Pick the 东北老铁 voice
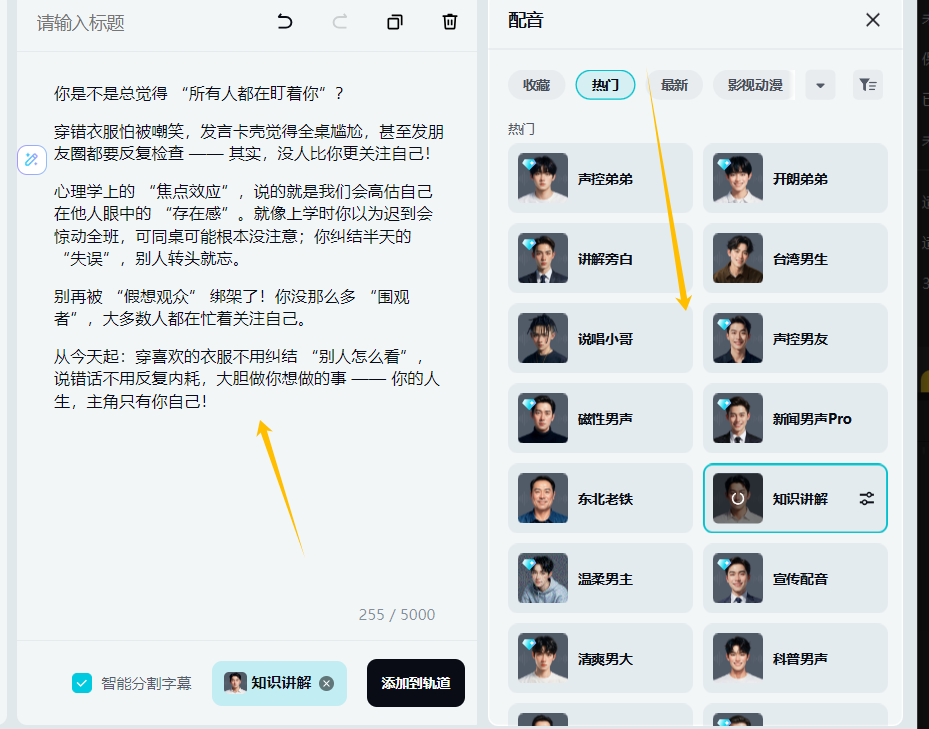Screen dimensions: 929x729 coord(600,498)
